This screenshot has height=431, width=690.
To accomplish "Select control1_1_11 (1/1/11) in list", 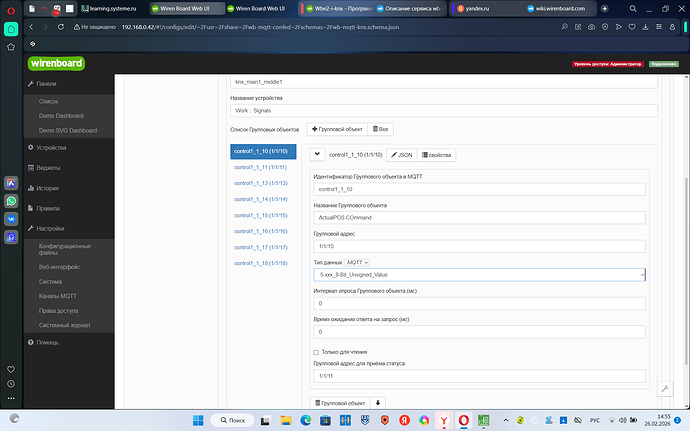I will [x=261, y=167].
